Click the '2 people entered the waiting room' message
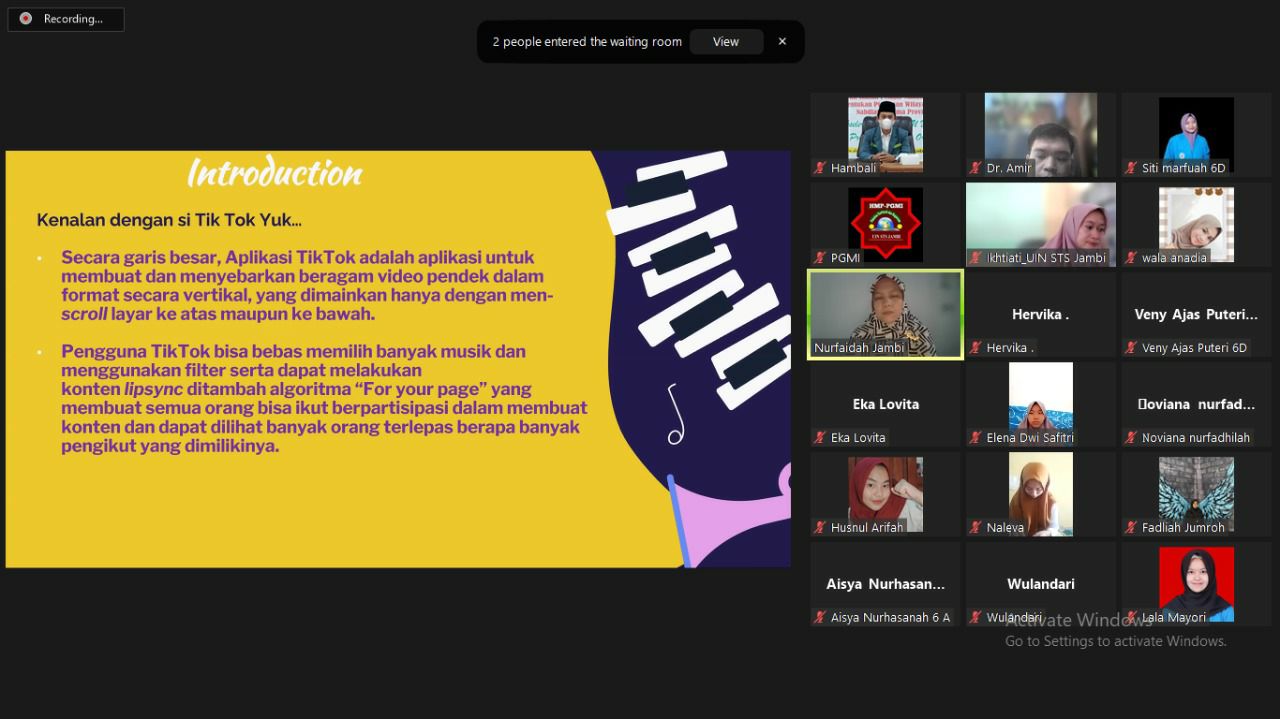Screen dimensions: 1280x719 point(587,42)
